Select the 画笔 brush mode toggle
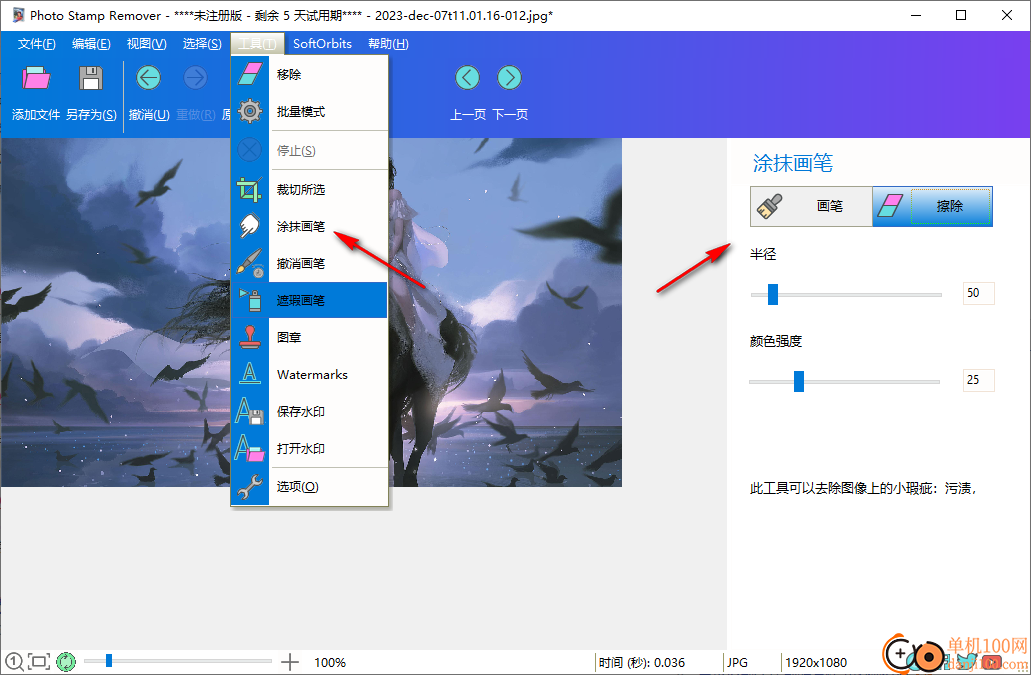Viewport: 1031px width, 675px height. click(x=811, y=206)
